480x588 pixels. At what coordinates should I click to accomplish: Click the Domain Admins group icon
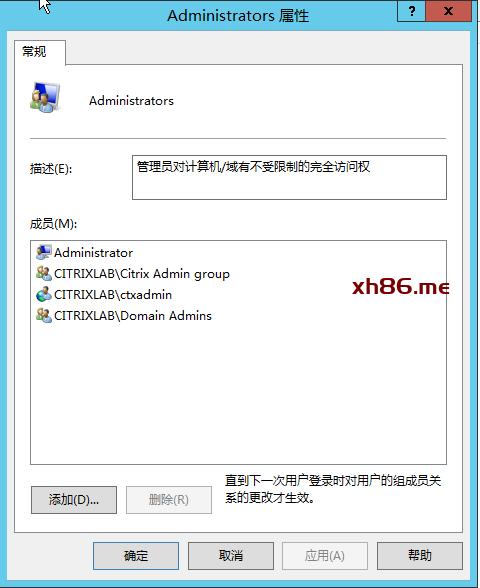44,315
